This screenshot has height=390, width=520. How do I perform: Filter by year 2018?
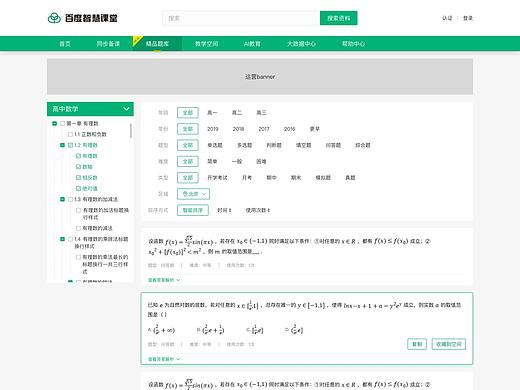(x=238, y=129)
